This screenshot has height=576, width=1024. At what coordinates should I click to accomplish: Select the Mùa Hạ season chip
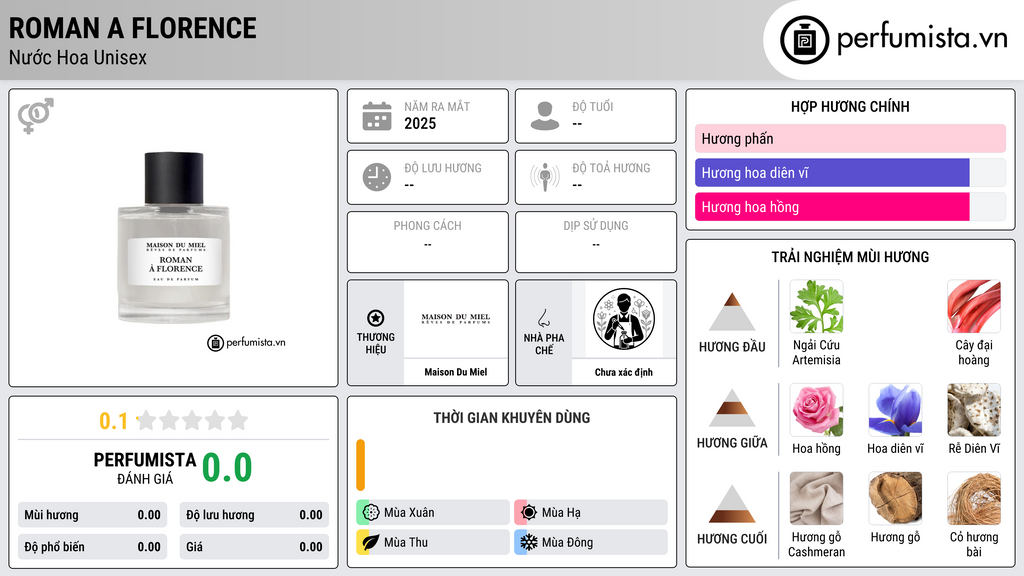pyautogui.click(x=591, y=513)
